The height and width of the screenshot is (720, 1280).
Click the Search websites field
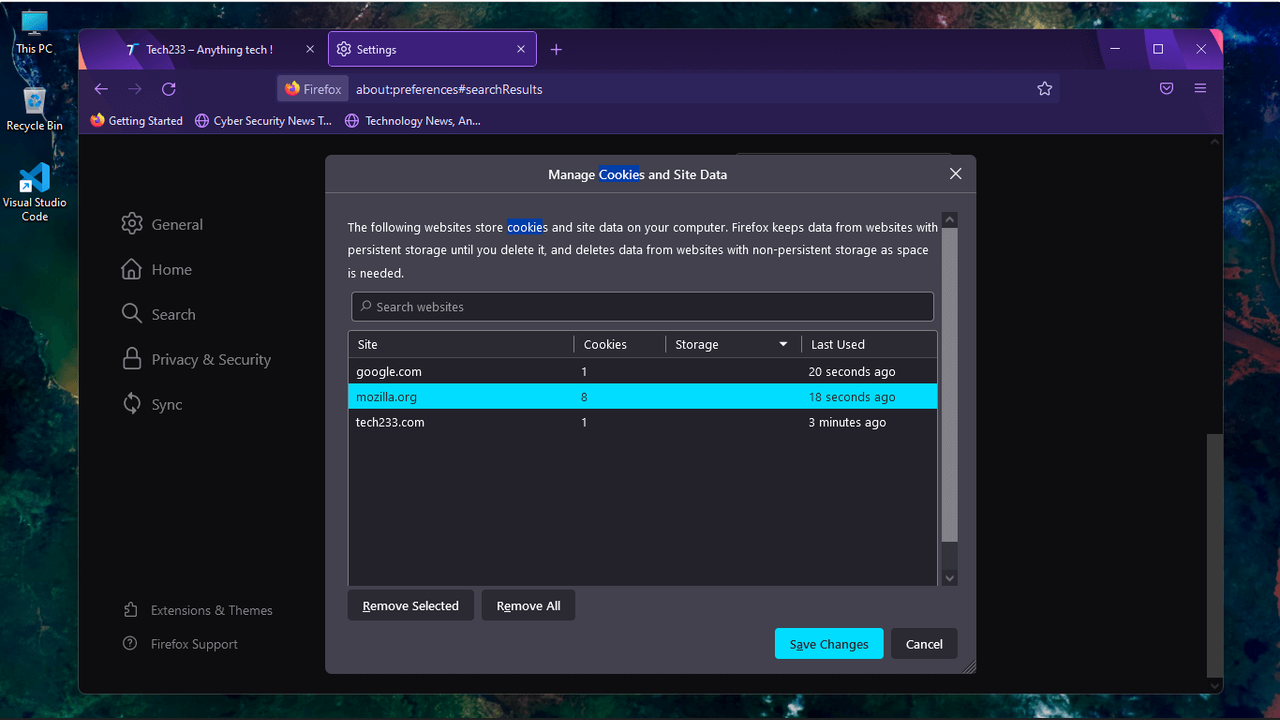[x=642, y=306]
